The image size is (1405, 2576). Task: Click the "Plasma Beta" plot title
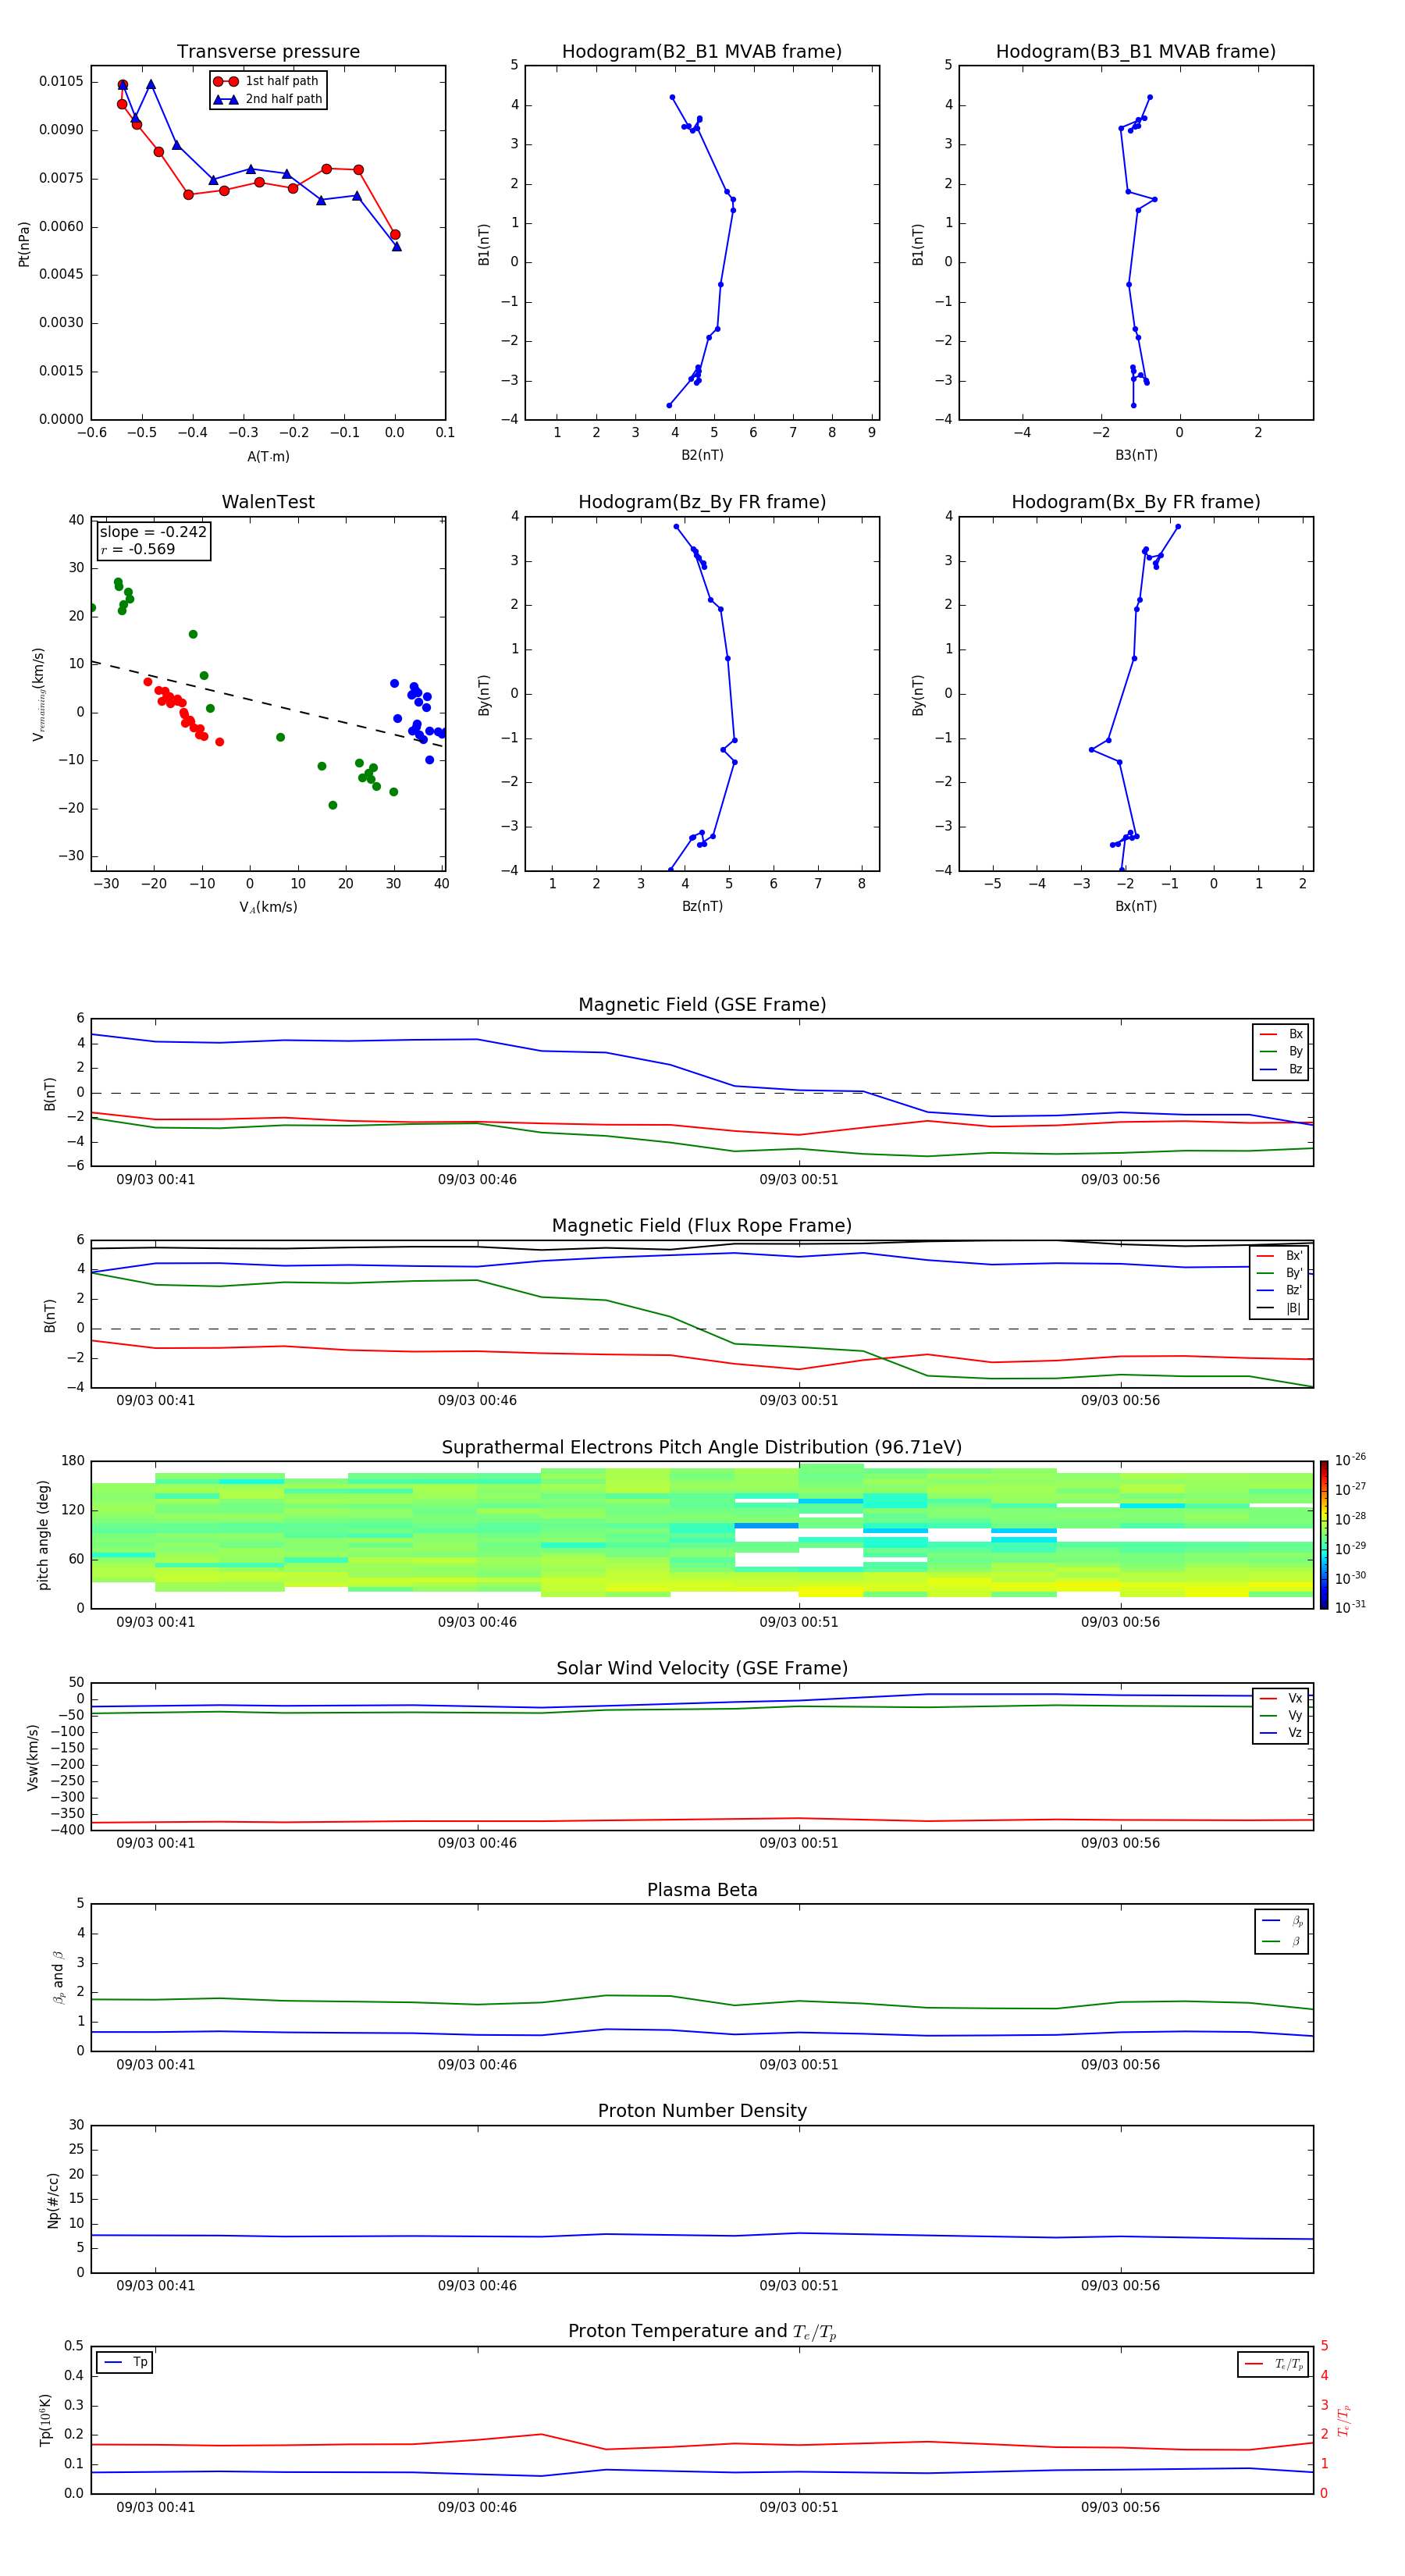702,1891
